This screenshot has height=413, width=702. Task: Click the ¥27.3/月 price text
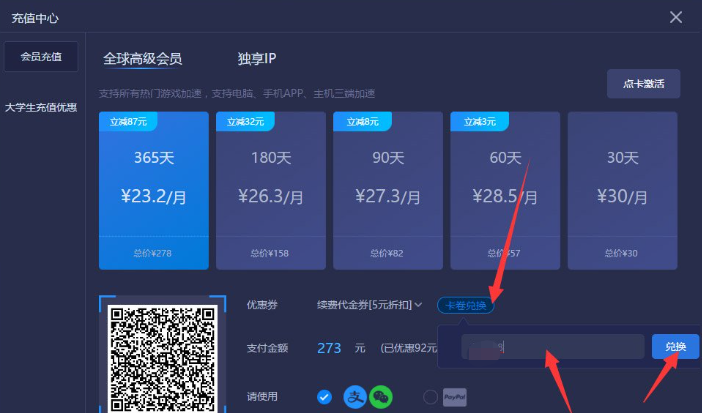tap(388, 197)
